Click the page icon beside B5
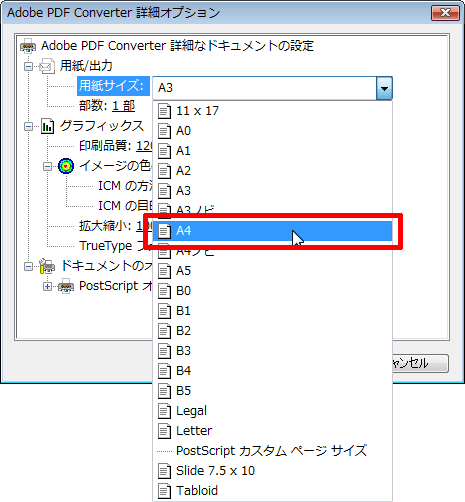The height and width of the screenshot is (502, 465). click(164, 391)
